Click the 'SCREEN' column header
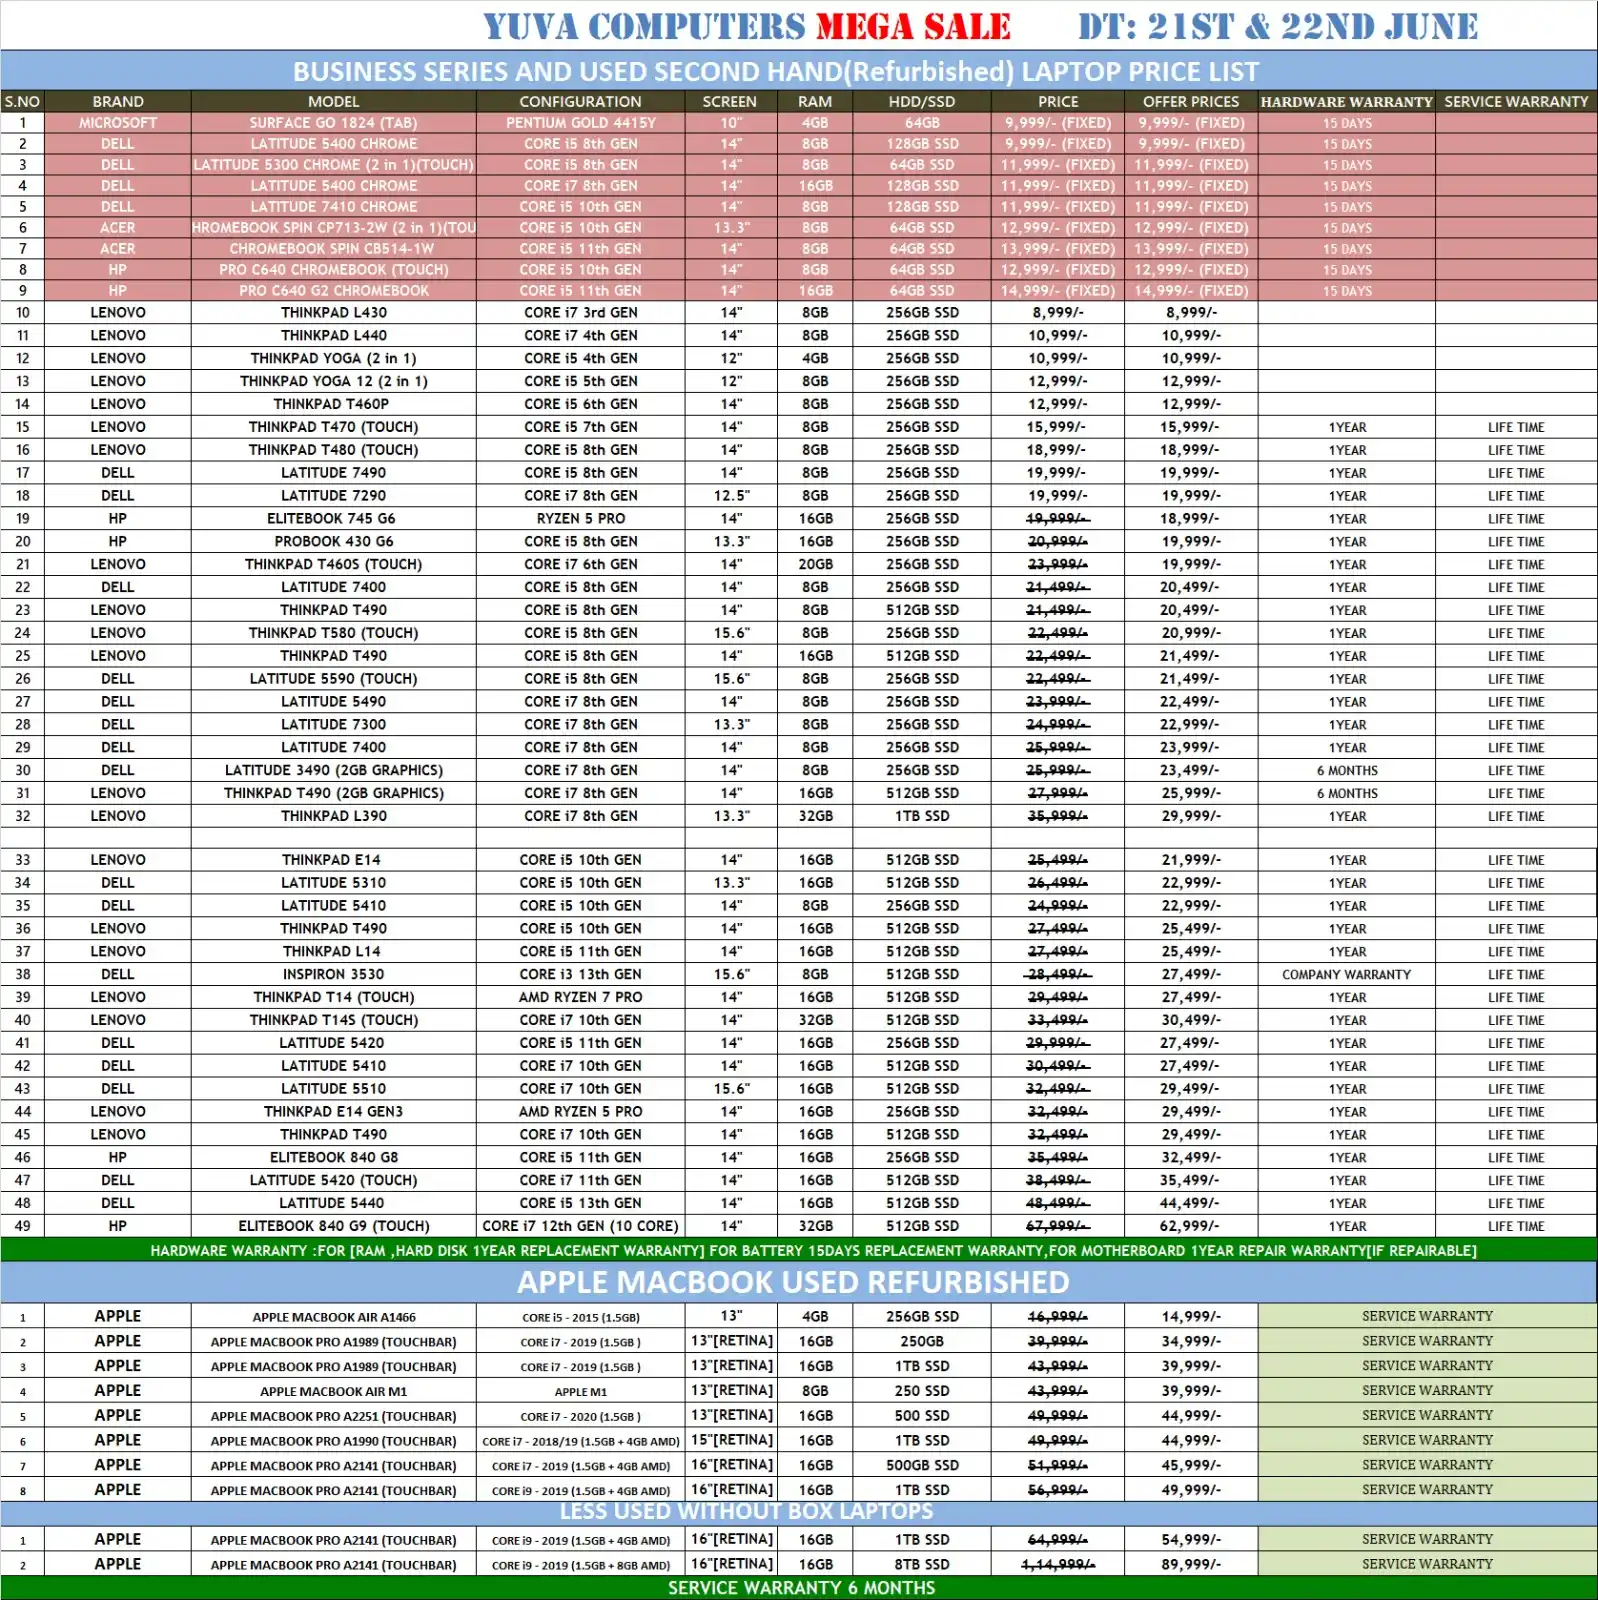The width and height of the screenshot is (1598, 1600). pos(730,102)
